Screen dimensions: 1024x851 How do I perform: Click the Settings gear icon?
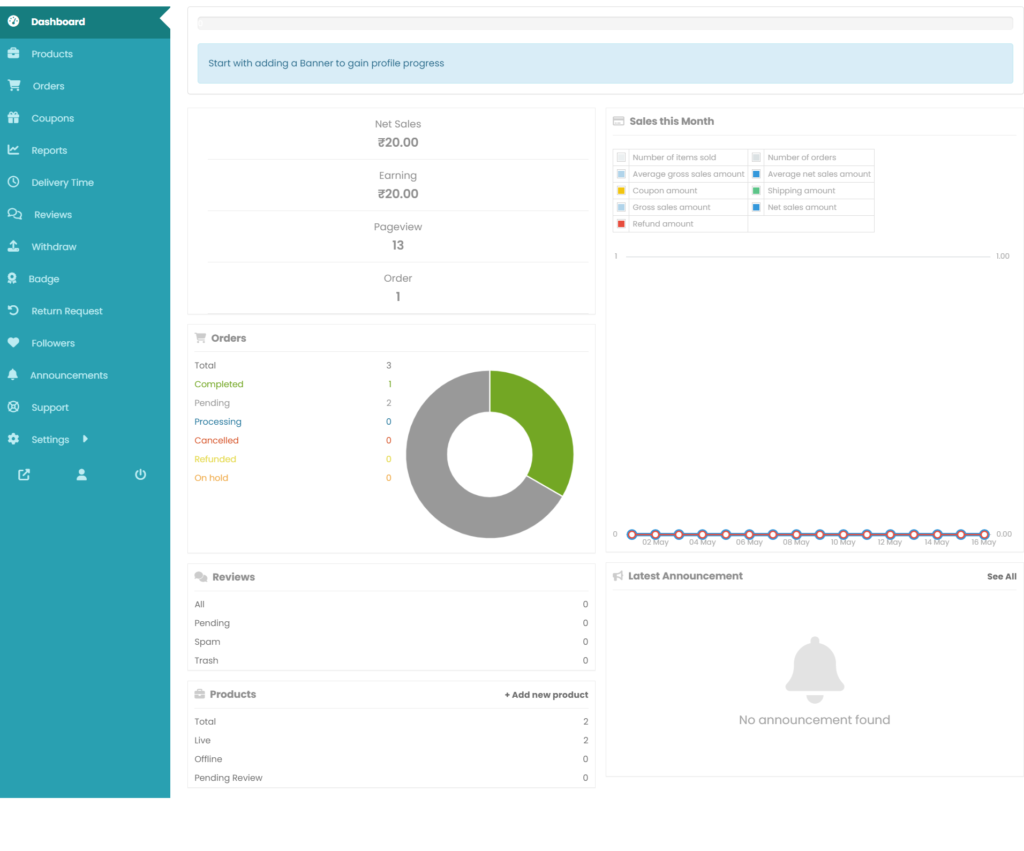tap(13, 439)
